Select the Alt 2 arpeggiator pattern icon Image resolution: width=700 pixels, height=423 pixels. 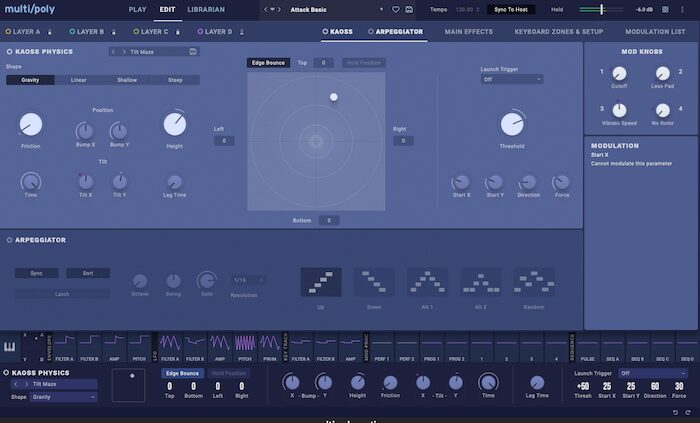pos(480,282)
